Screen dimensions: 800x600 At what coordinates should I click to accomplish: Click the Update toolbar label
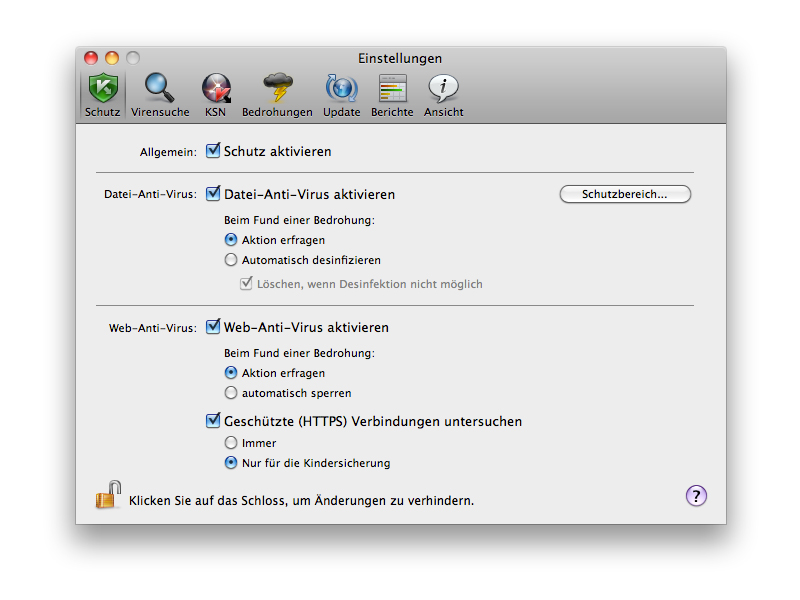pyautogui.click(x=341, y=112)
